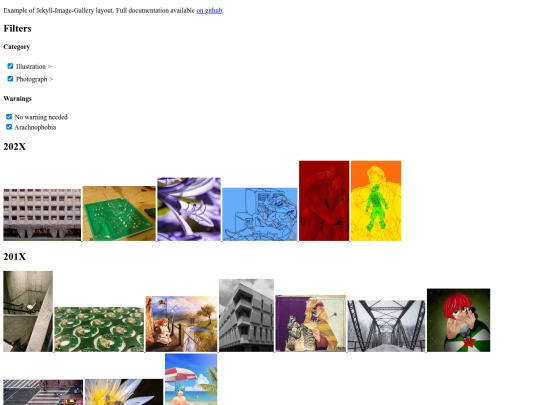This screenshot has height=405, width=540.
Task: Open the blue line-art illustration
Action: click(x=260, y=214)
